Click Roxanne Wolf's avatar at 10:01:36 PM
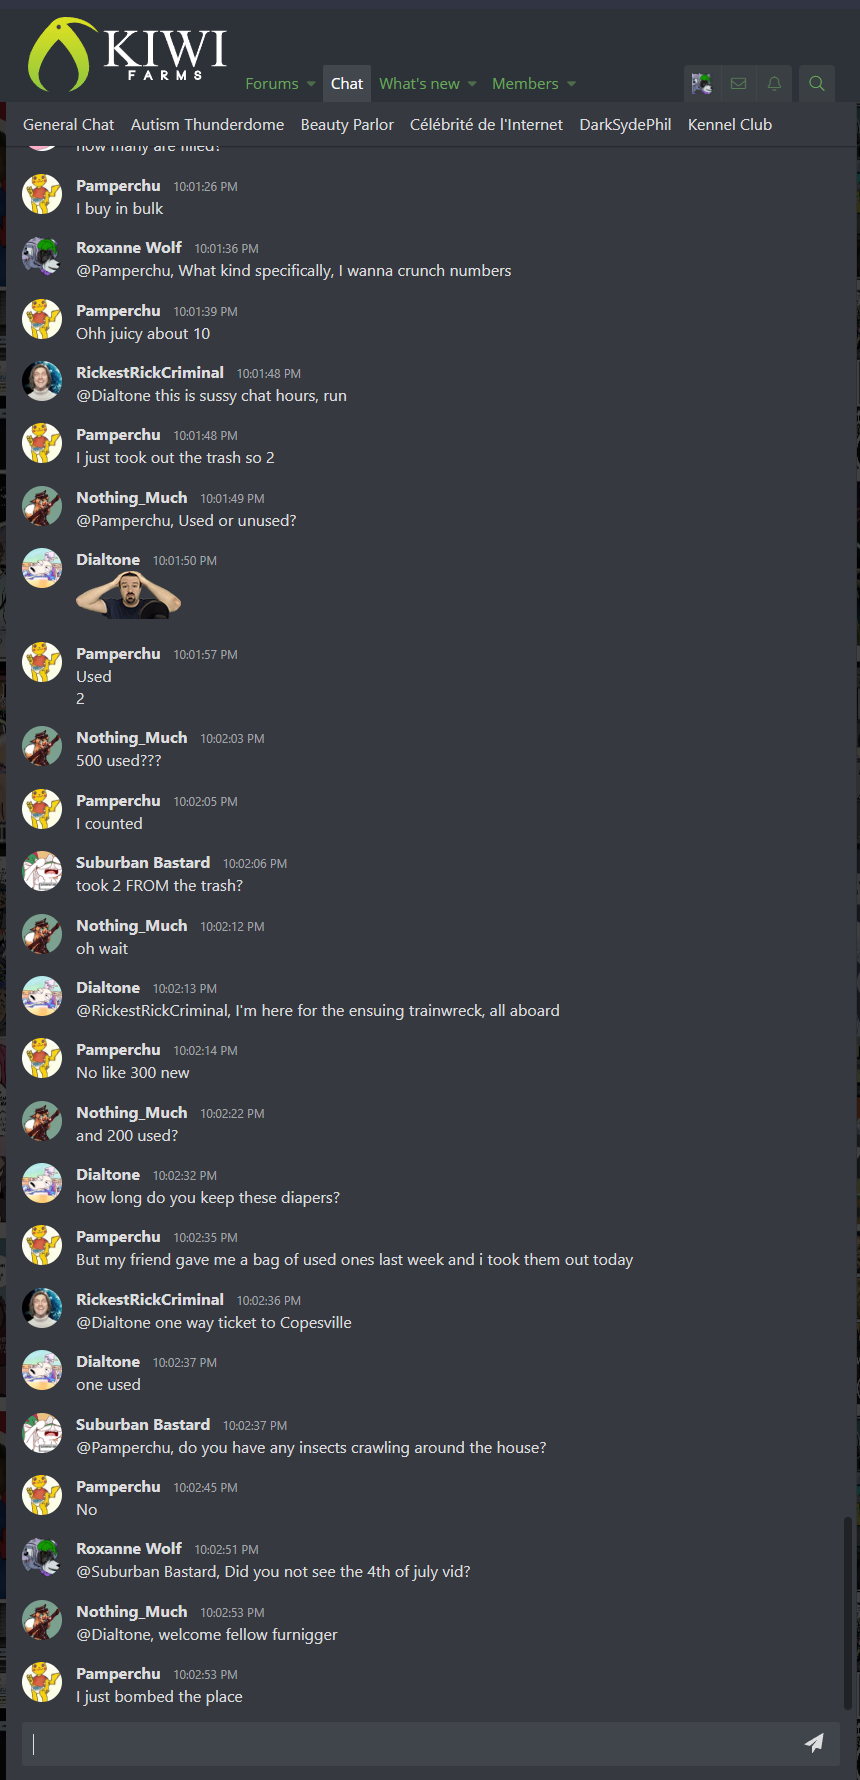The image size is (860, 1780). [x=42, y=257]
